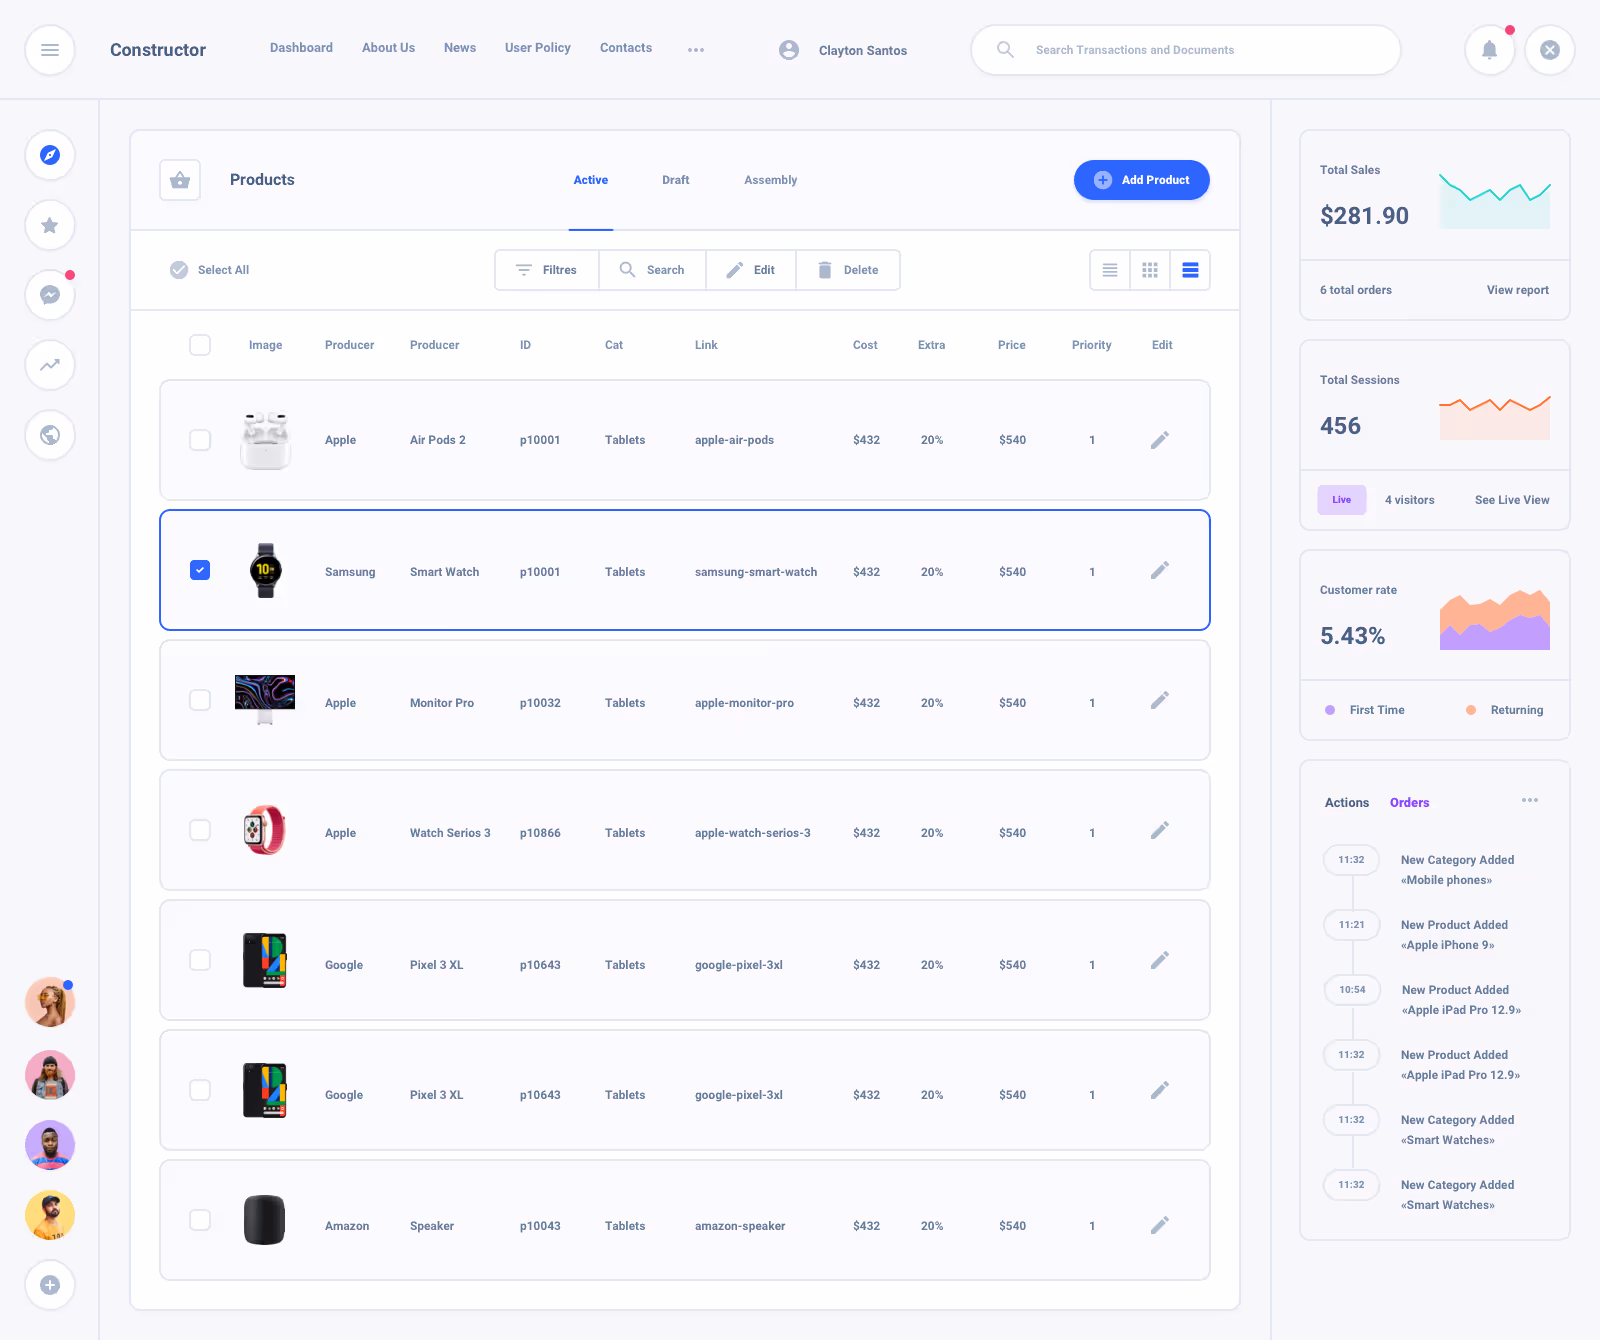Open News navigation link
The image size is (1600, 1340).
point(460,48)
